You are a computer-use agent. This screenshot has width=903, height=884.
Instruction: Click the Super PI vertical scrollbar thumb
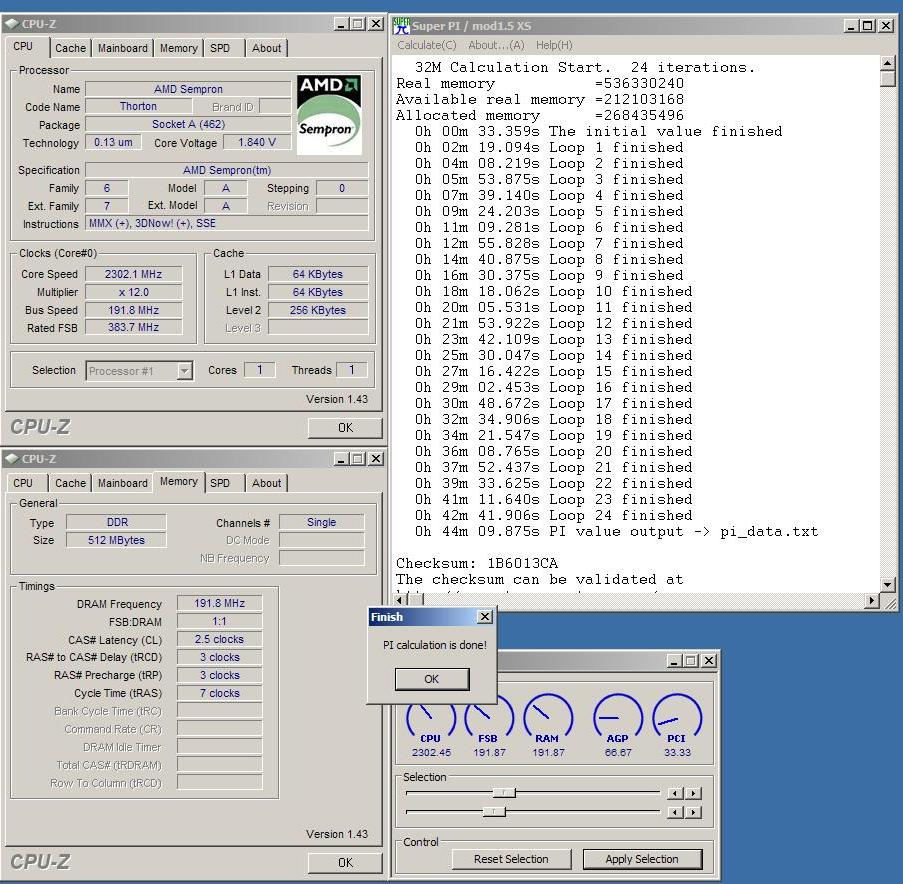tap(887, 78)
